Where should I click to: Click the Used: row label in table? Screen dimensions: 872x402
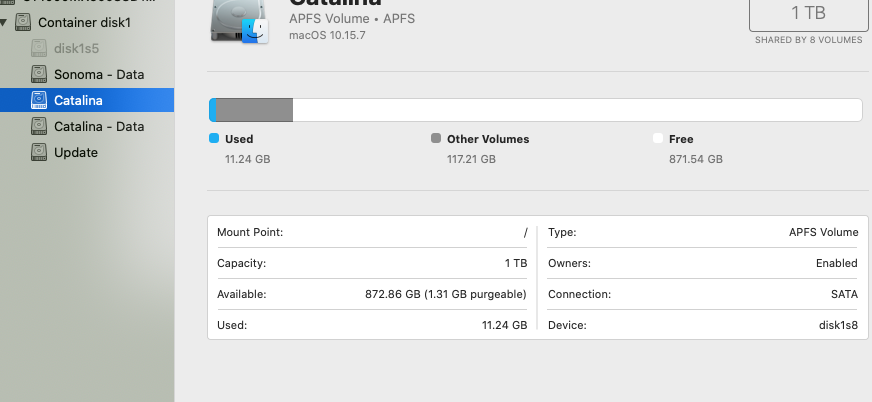232,325
